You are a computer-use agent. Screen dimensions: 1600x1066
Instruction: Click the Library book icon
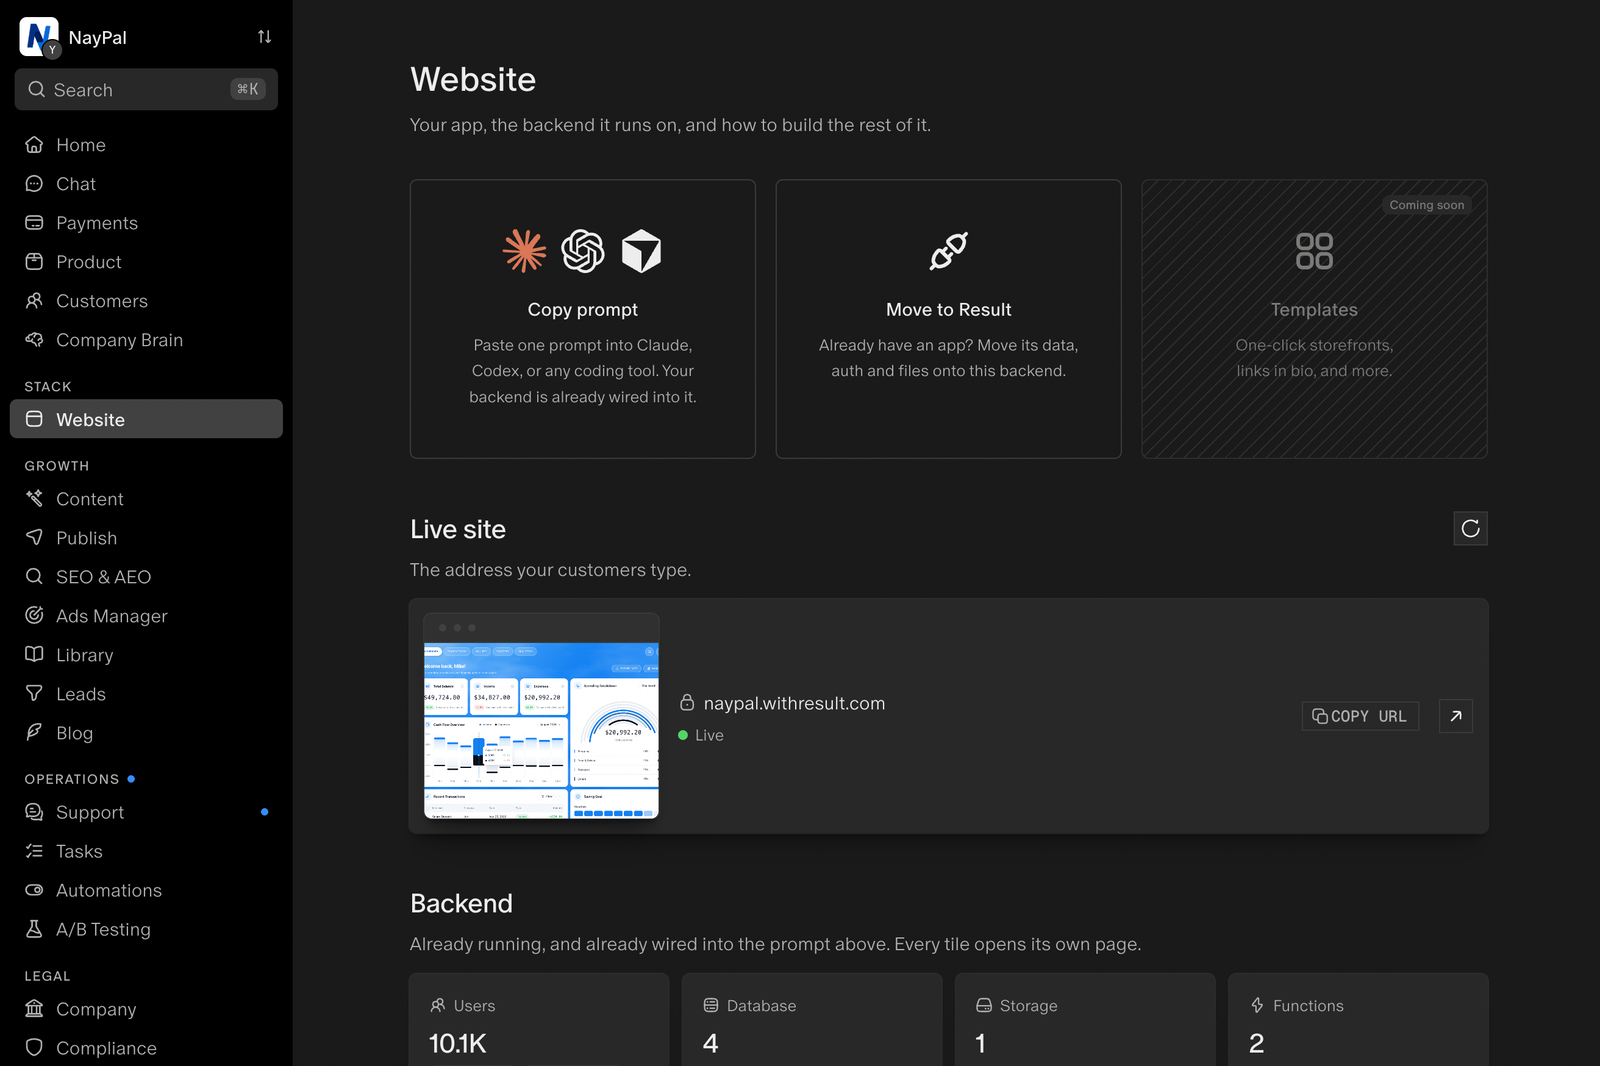(x=34, y=654)
